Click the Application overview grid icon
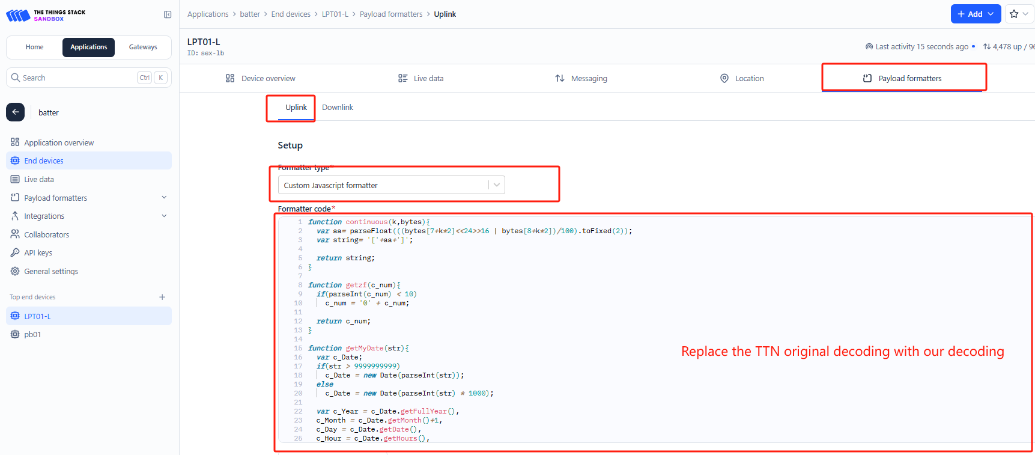This screenshot has width=1035, height=455. coord(15,143)
